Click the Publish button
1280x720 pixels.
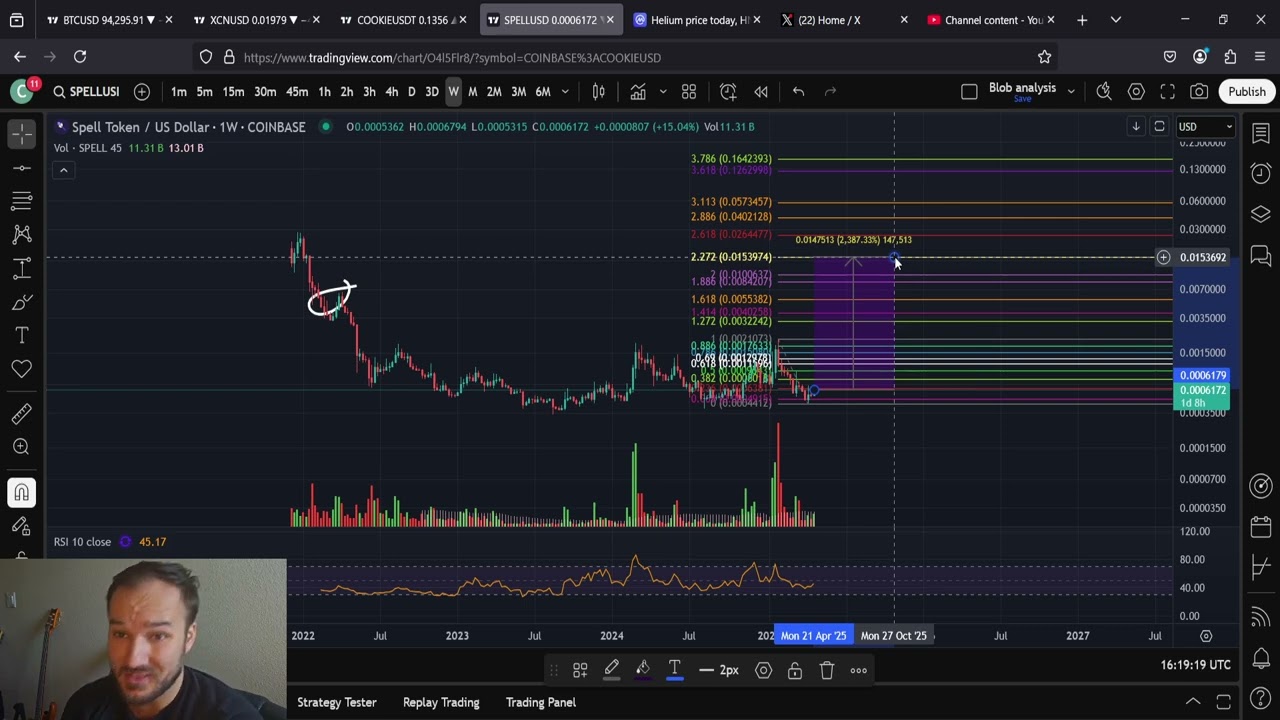pos(1247,92)
